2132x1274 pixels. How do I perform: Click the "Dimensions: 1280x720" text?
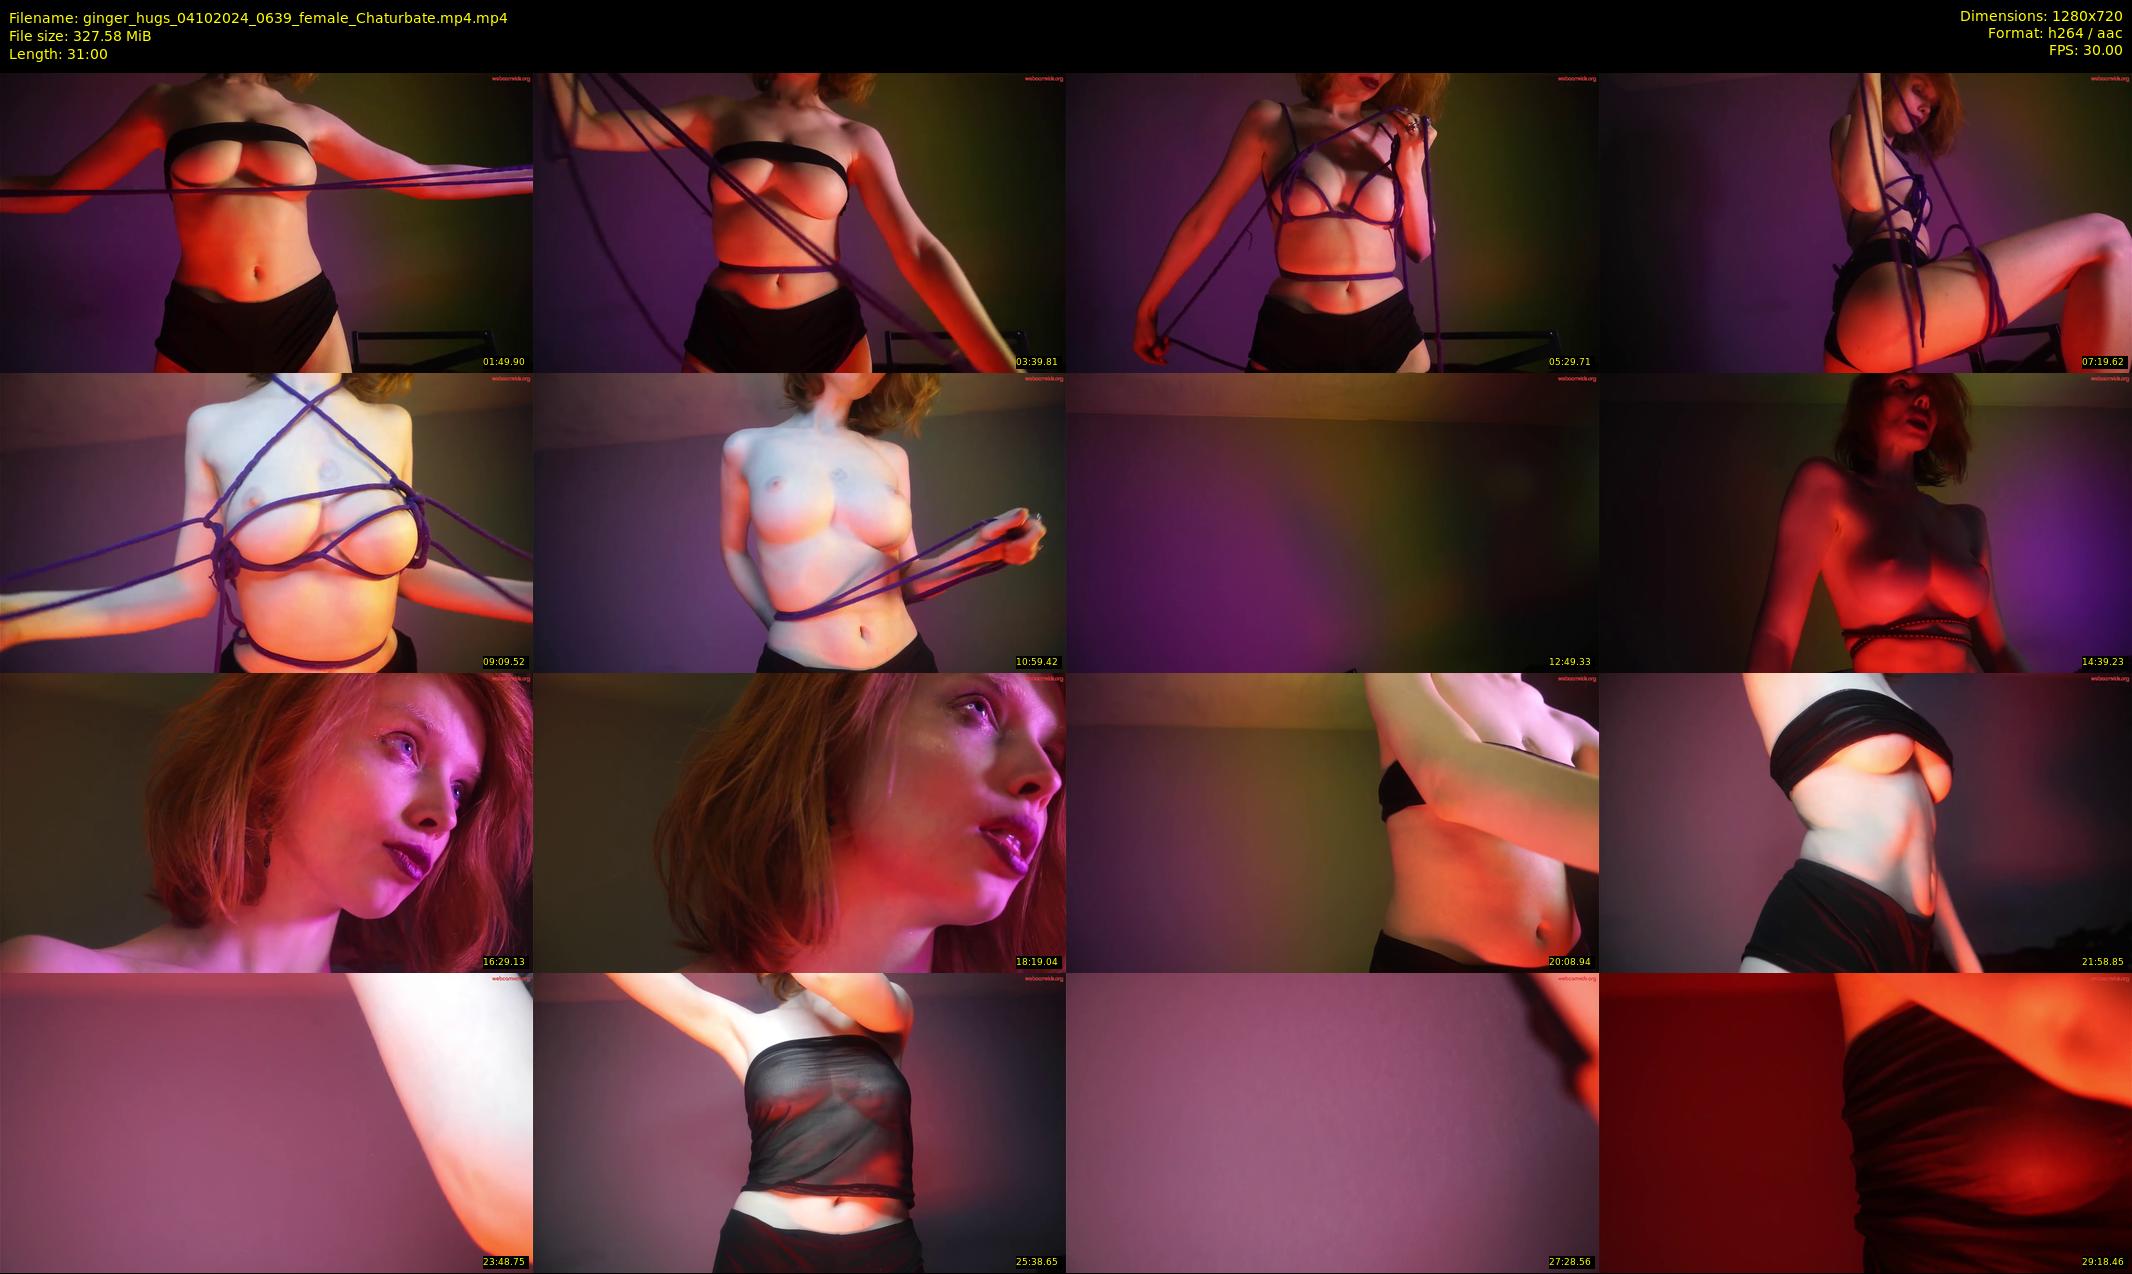click(2041, 16)
